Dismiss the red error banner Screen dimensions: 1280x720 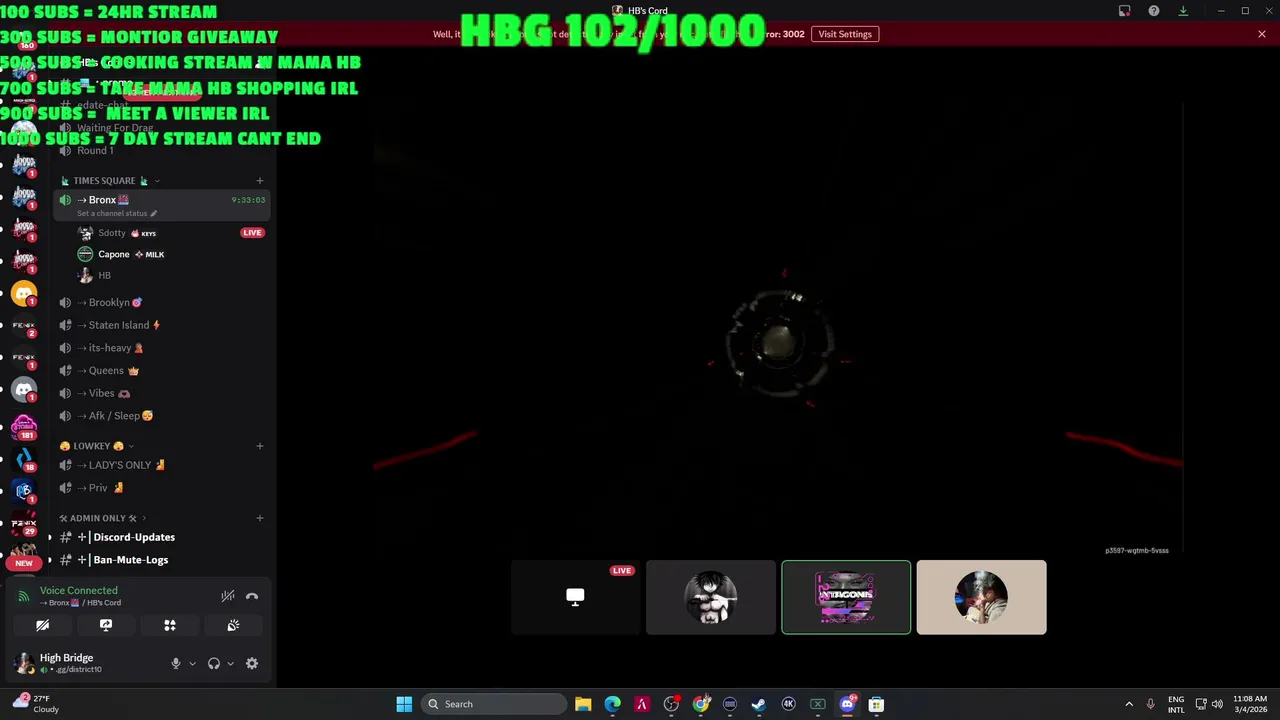1262,34
